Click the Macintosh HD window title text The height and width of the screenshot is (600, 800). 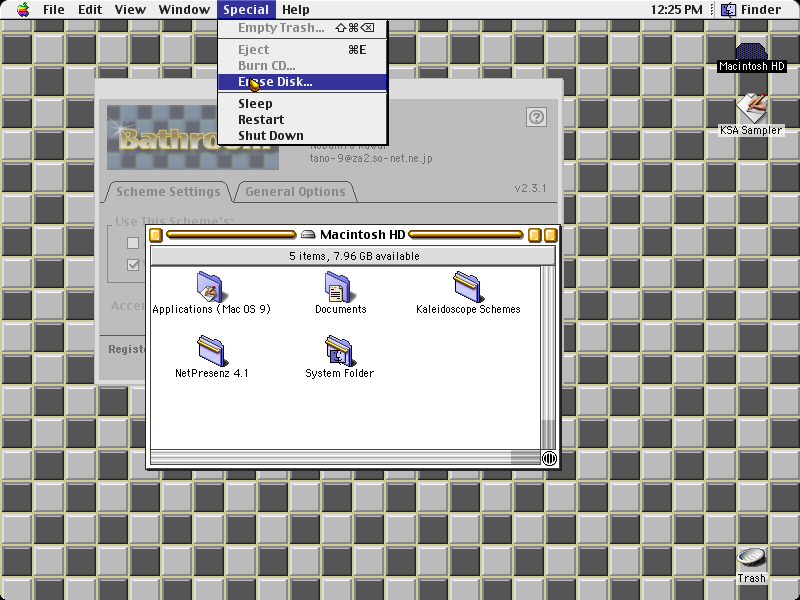[362, 235]
